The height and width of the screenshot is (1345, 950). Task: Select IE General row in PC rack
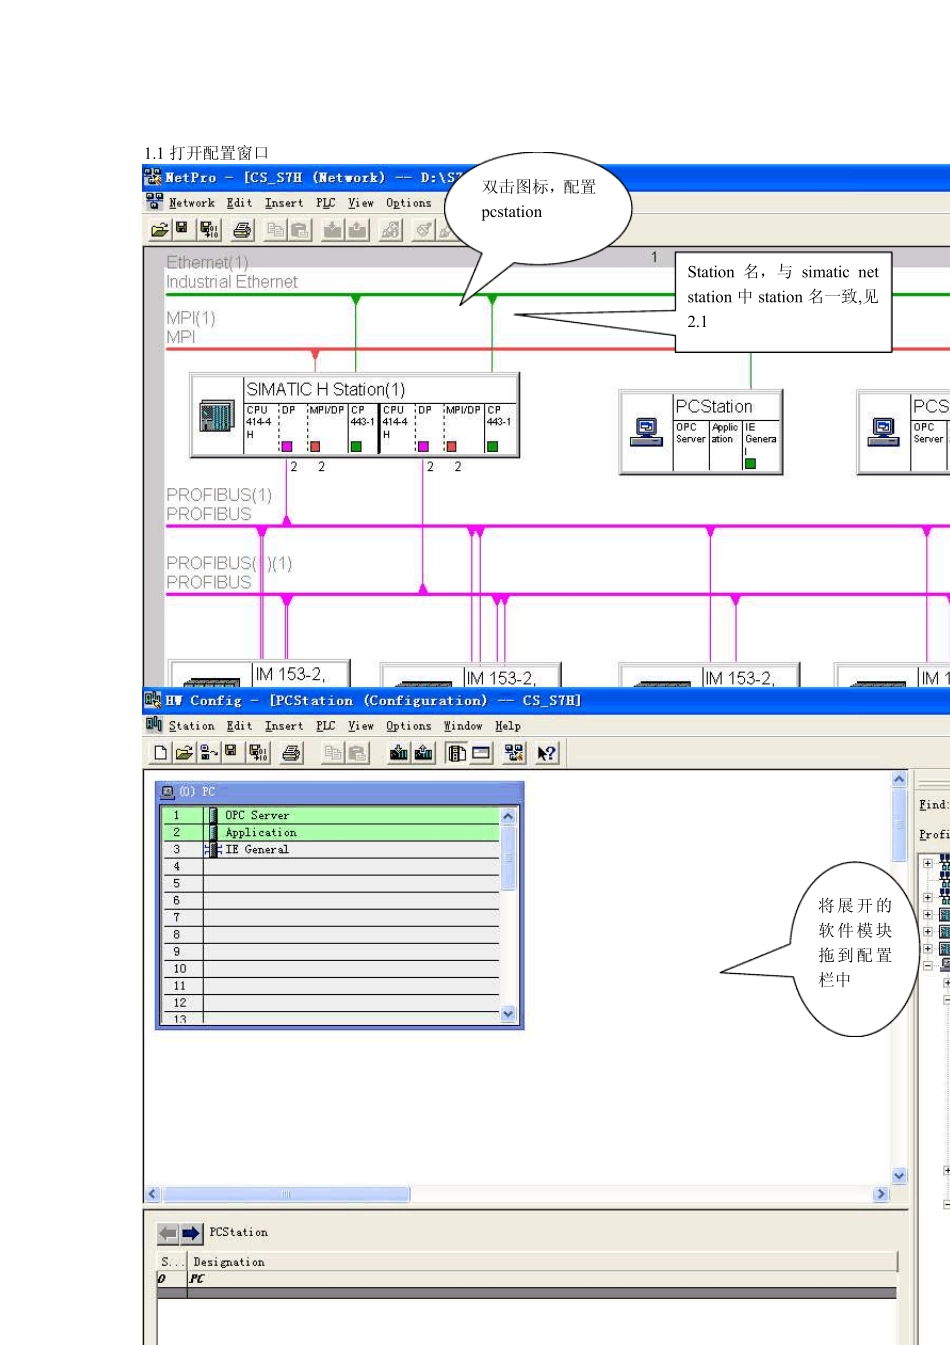pyautogui.click(x=331, y=849)
